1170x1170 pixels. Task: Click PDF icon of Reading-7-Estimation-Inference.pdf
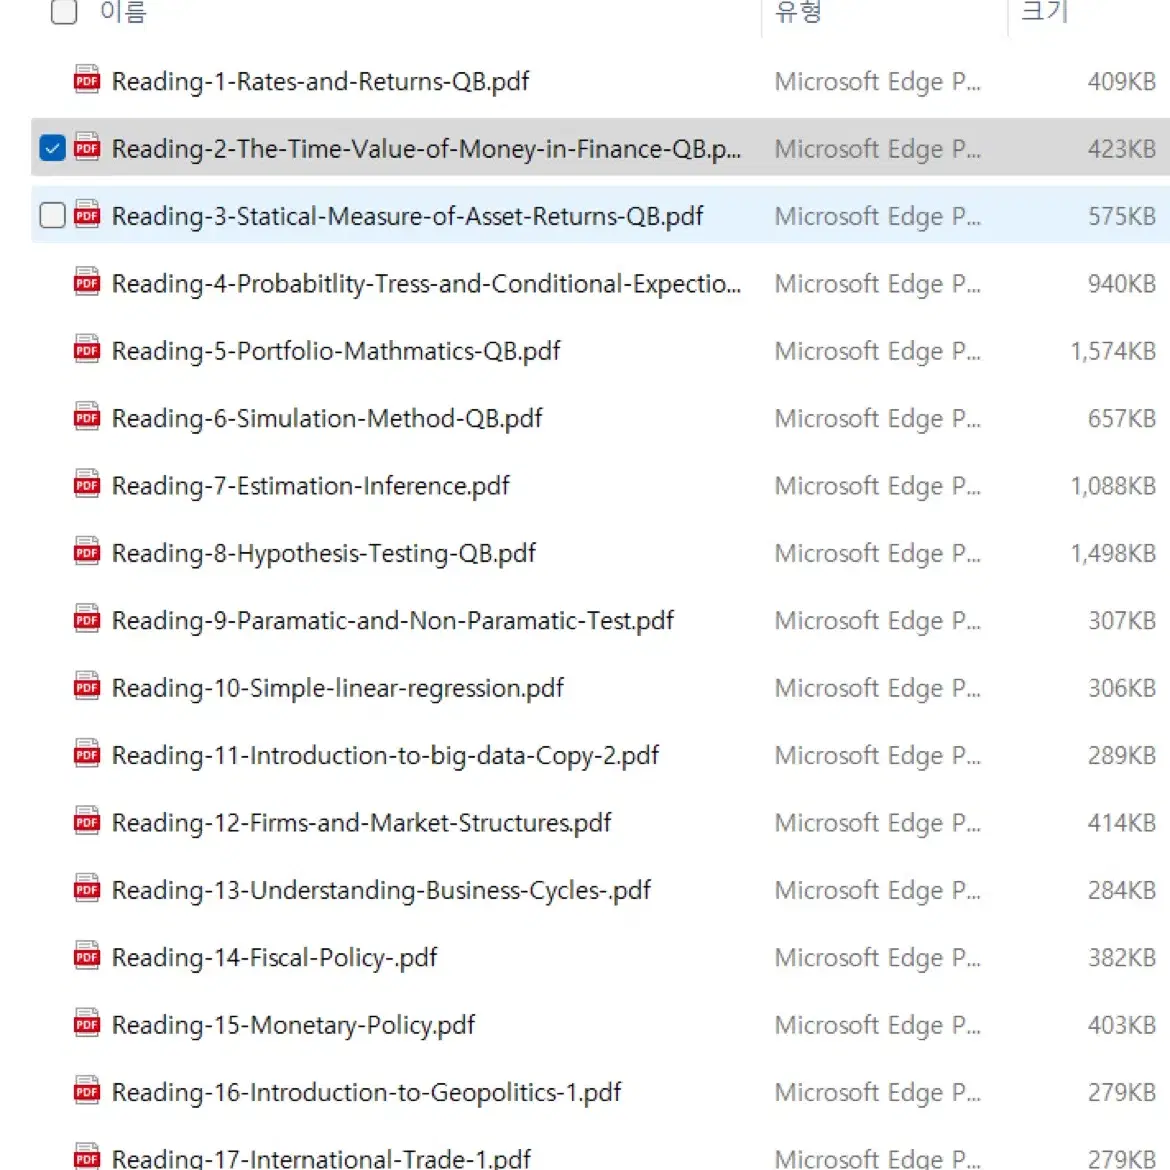(87, 484)
